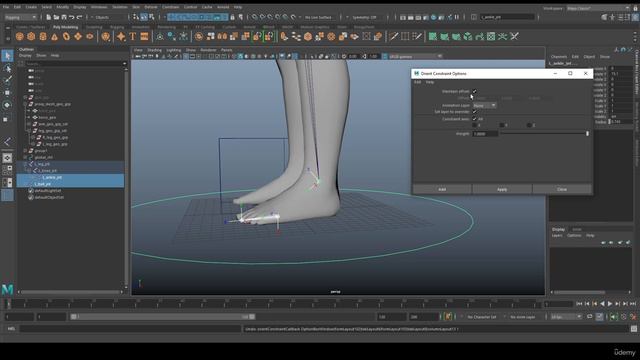Click the polygon torus shelf icon

pos(66,37)
